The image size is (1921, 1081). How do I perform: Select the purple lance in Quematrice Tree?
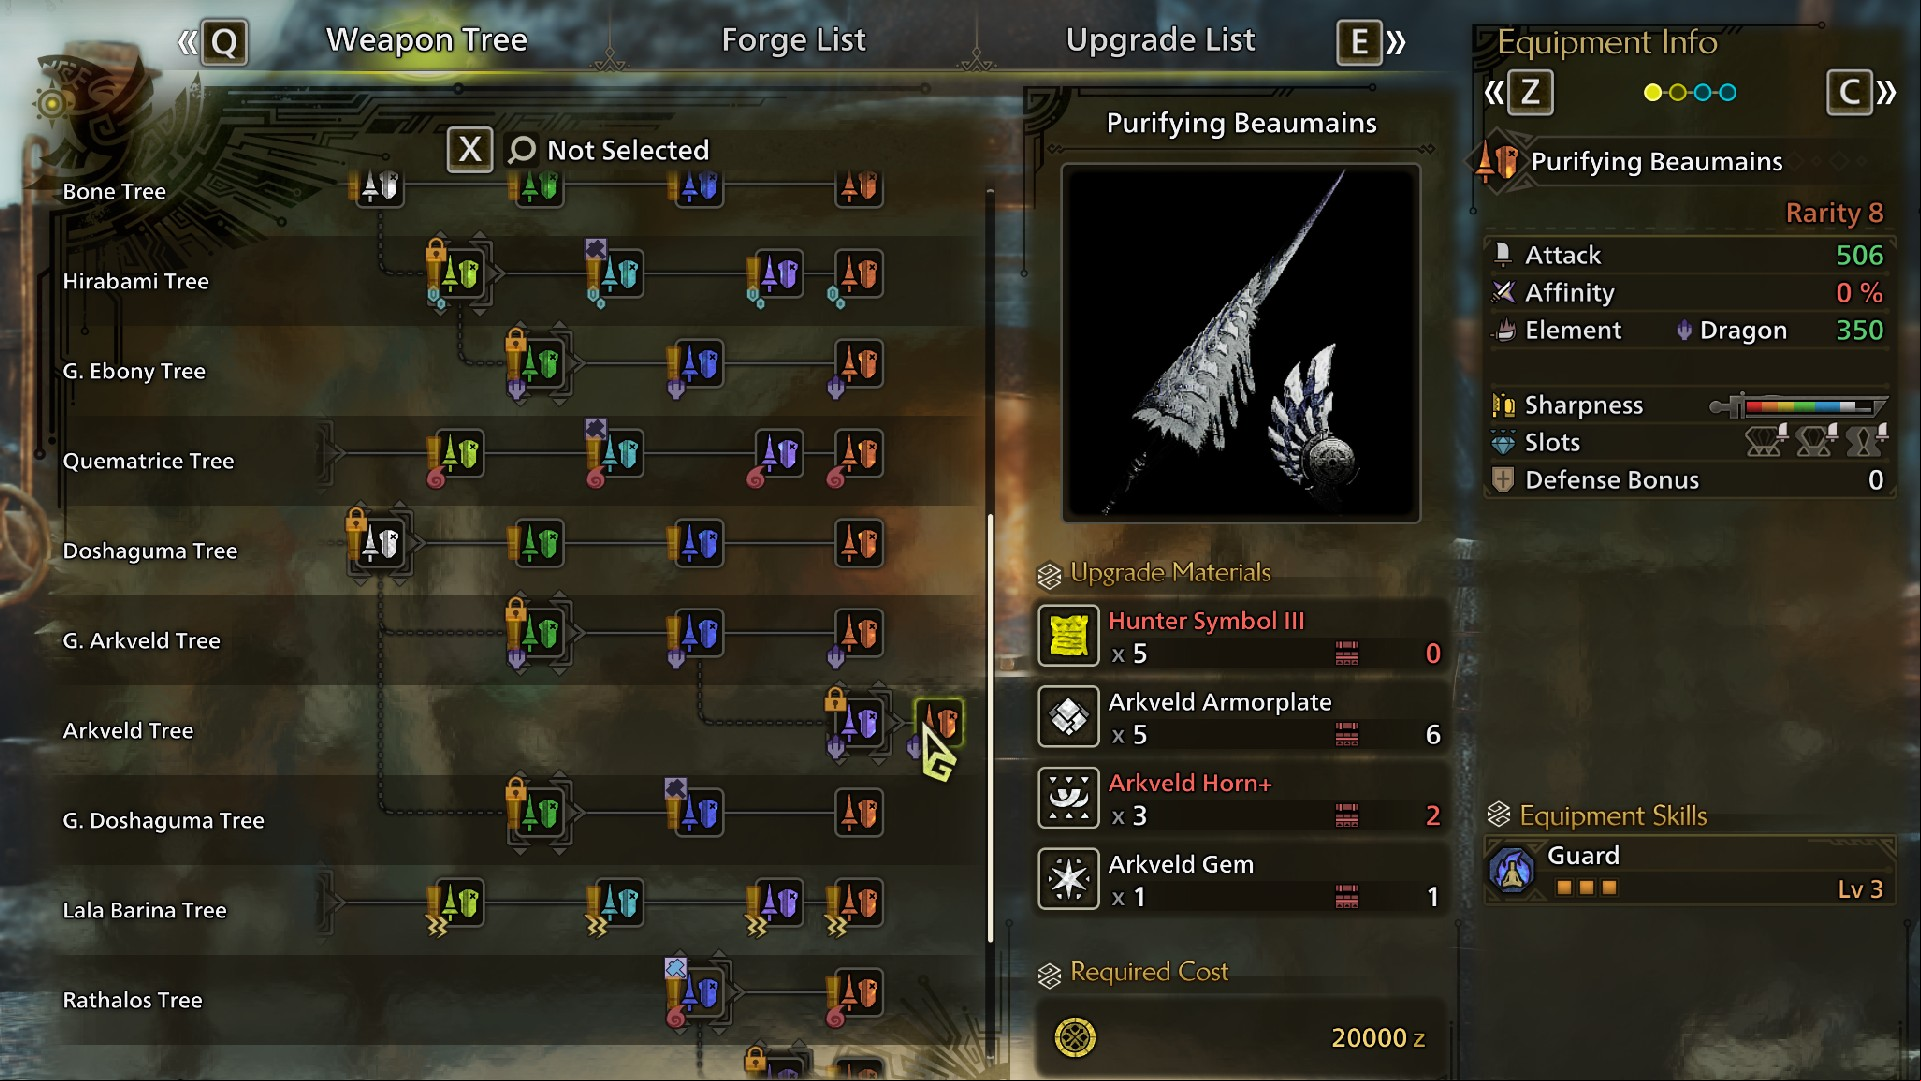point(779,453)
